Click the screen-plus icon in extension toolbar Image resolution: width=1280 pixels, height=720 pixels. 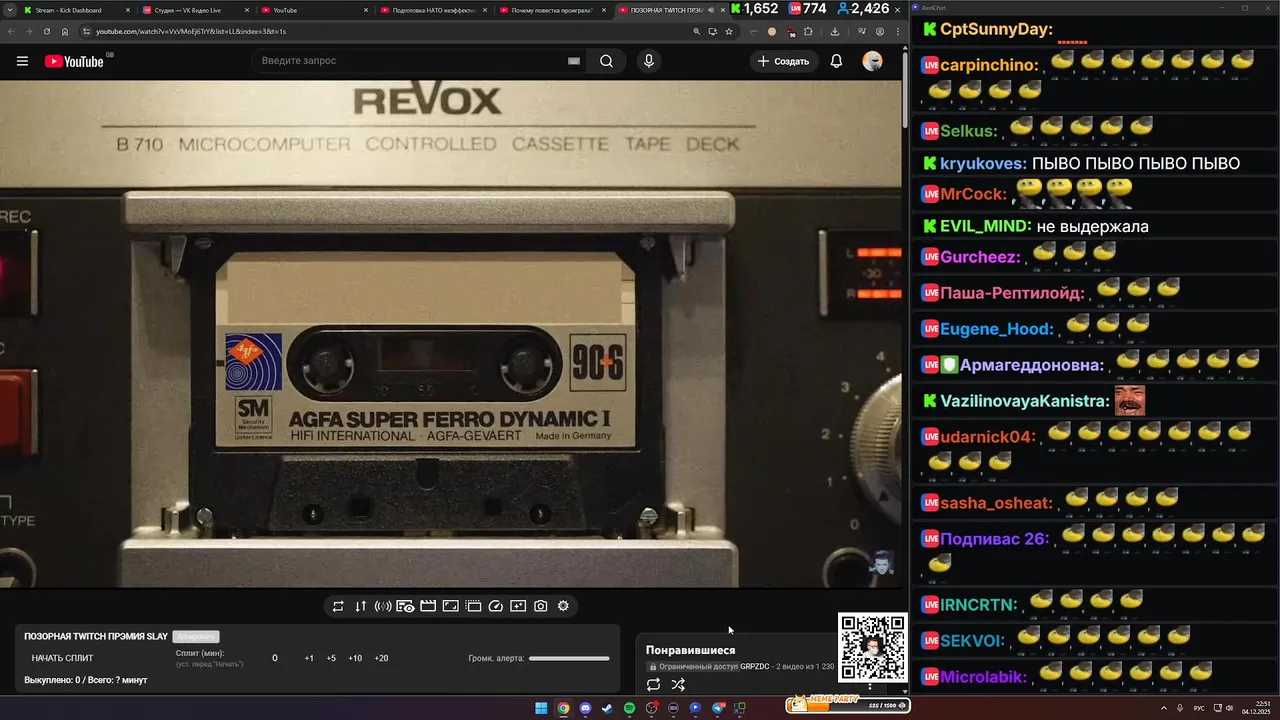518,606
